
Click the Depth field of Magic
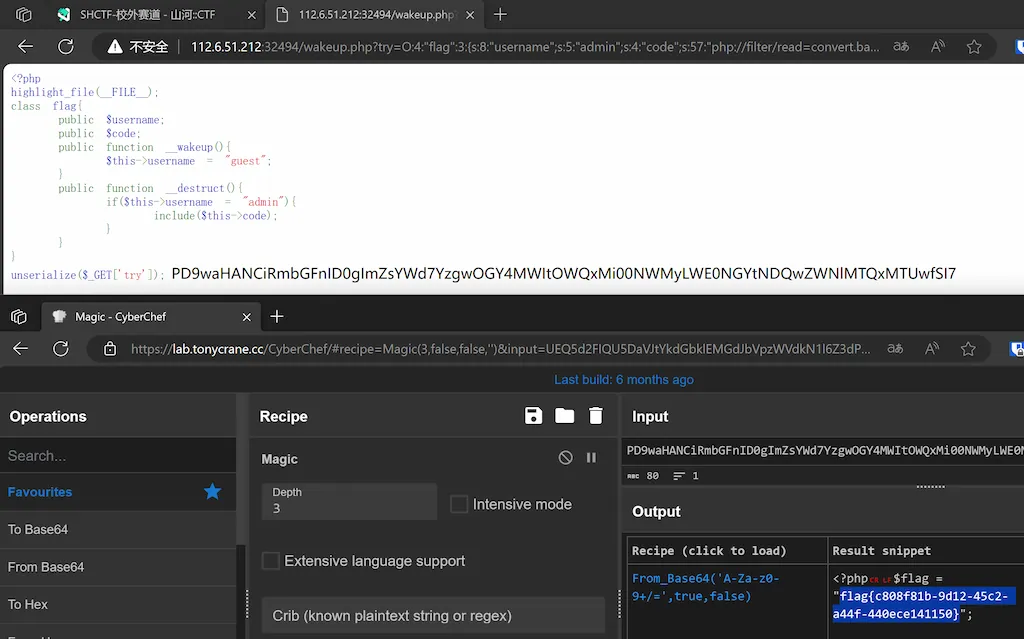[348, 507]
